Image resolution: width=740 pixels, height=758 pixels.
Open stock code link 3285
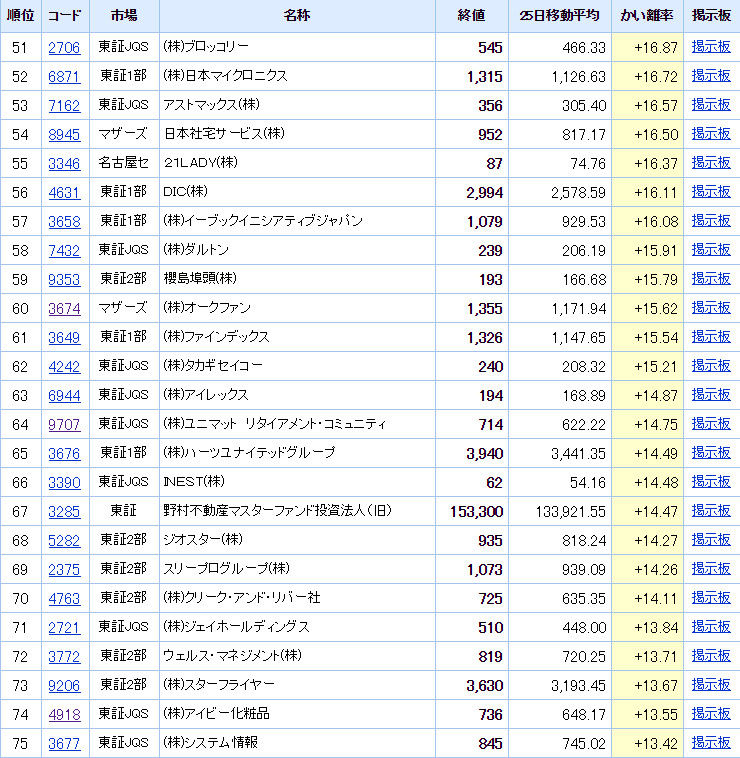coord(64,511)
